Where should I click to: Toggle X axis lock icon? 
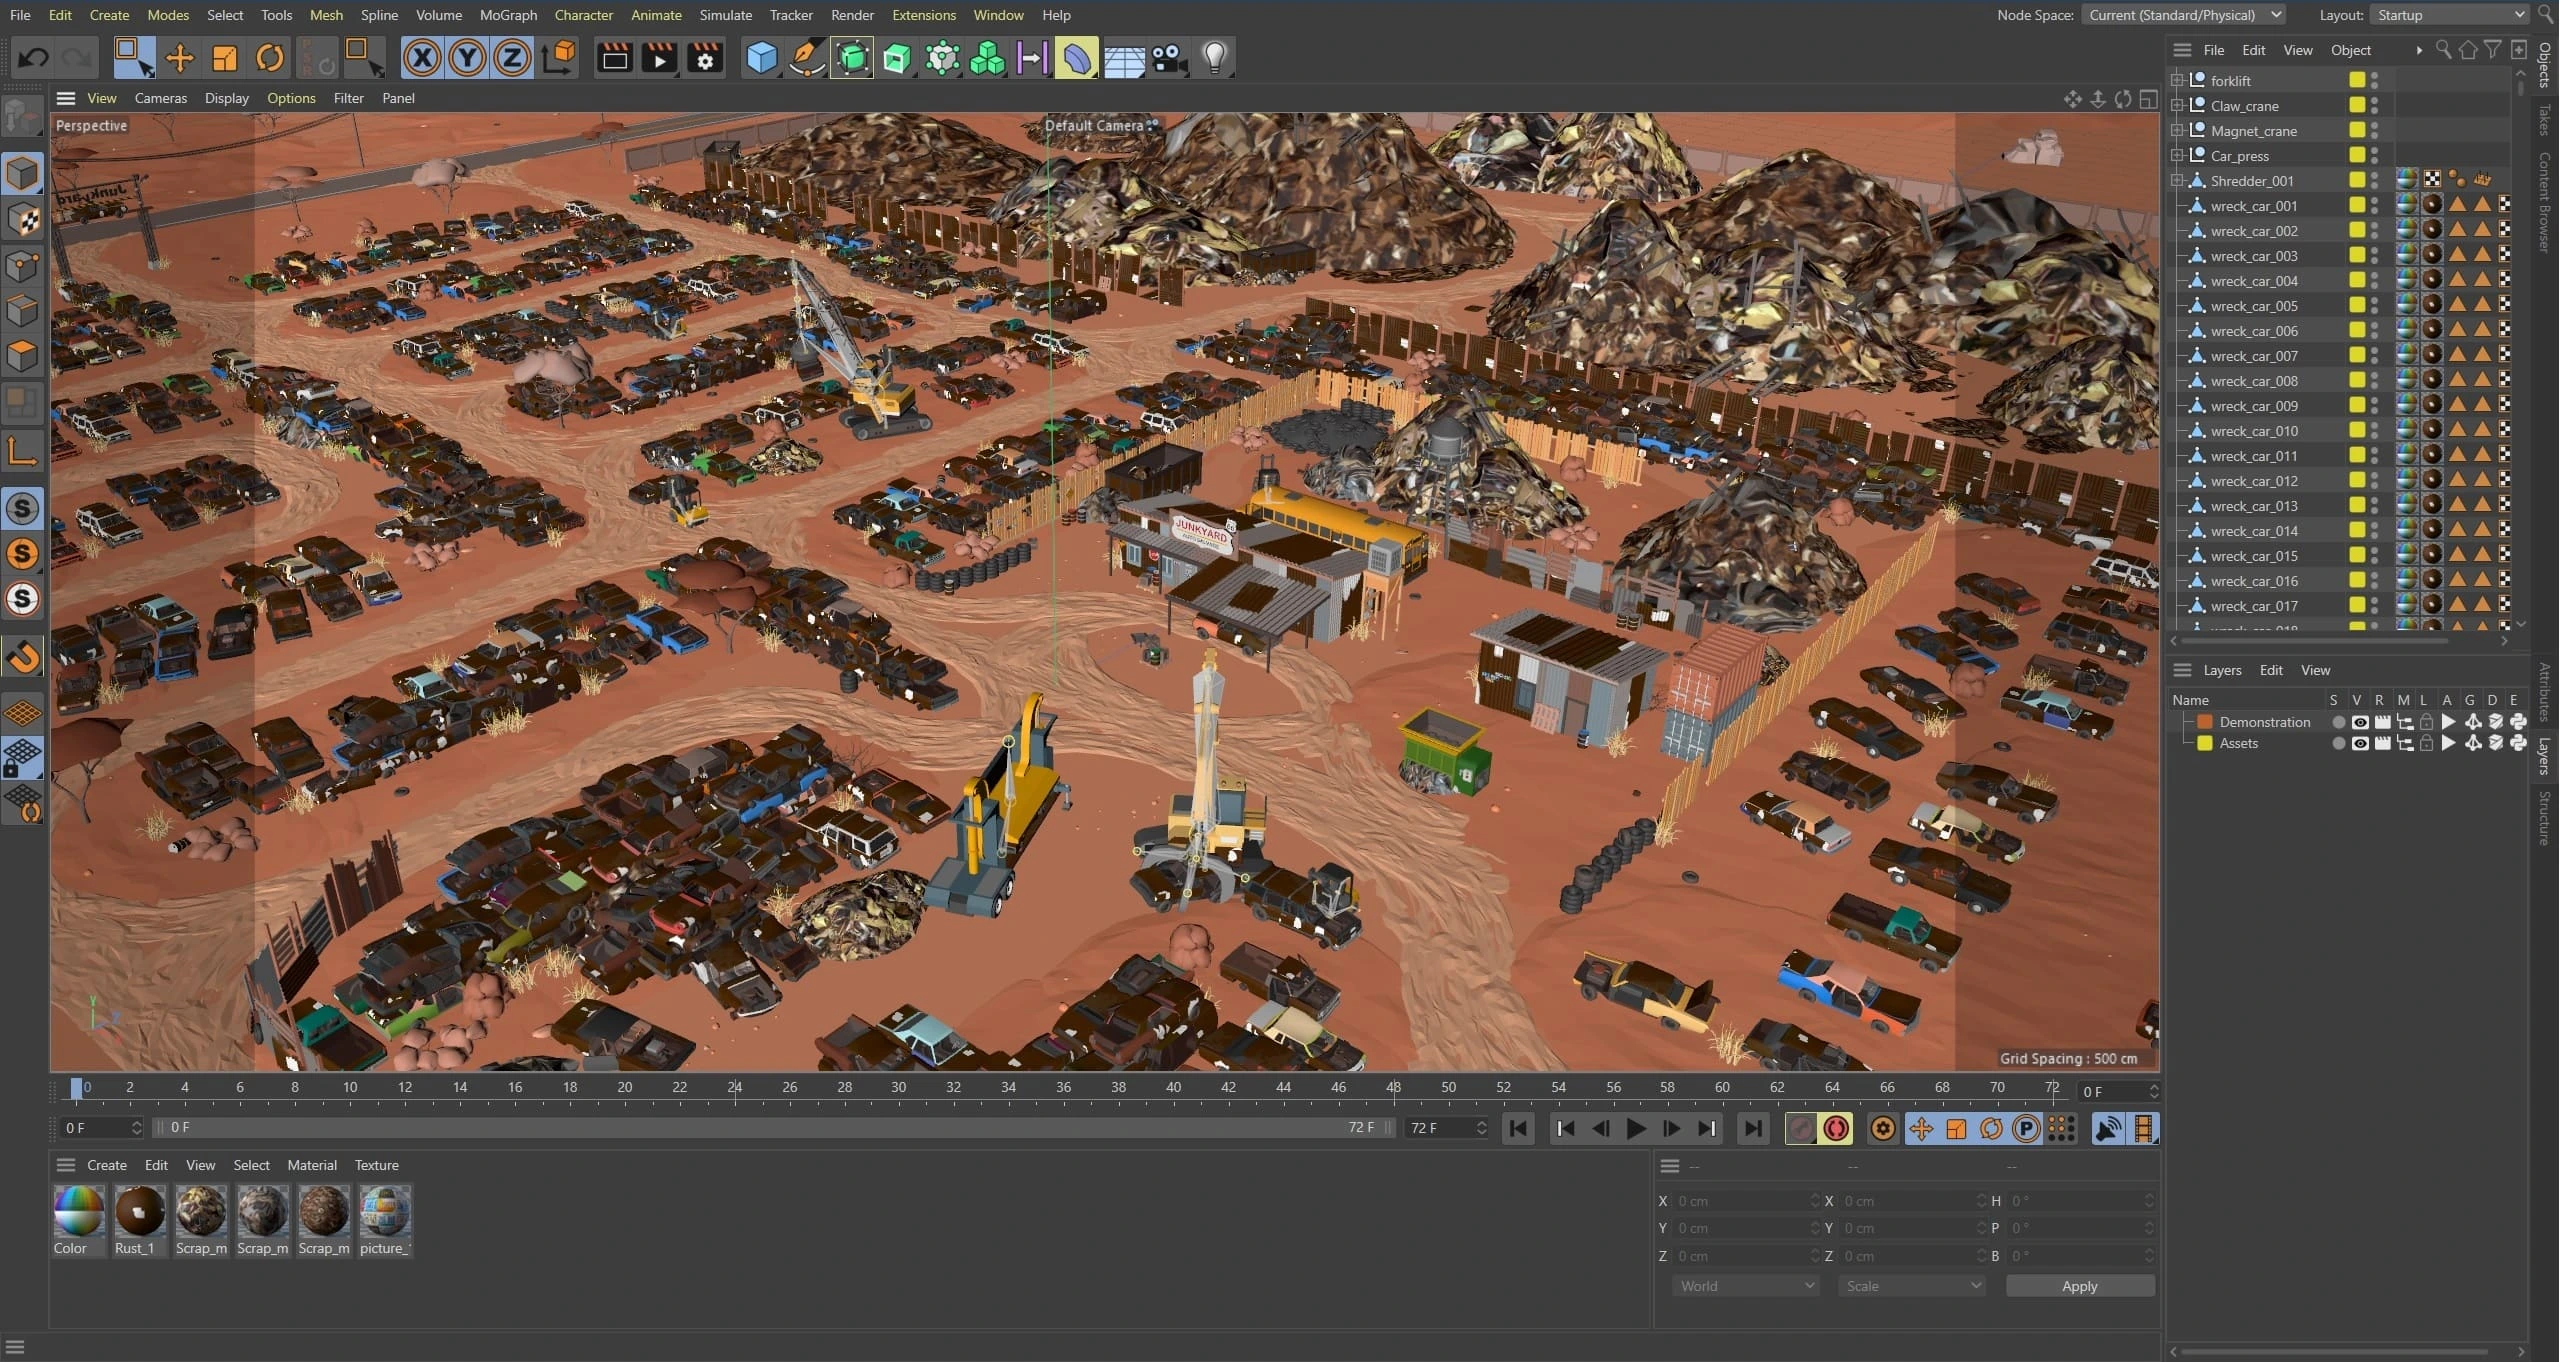coord(422,58)
